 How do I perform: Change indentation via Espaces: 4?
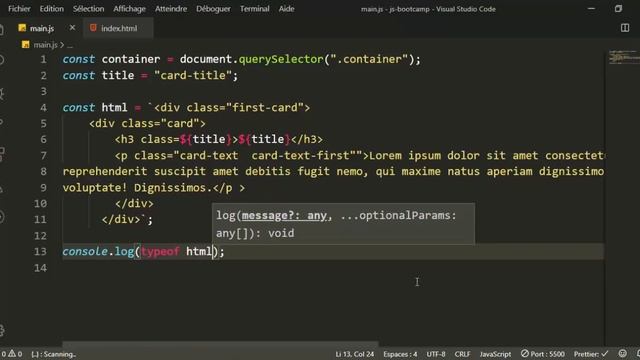[x=400, y=354]
